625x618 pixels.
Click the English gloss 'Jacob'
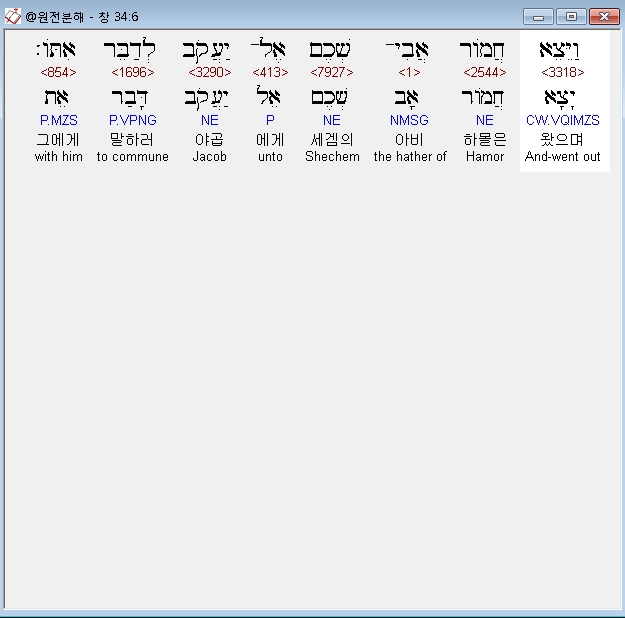(x=210, y=156)
